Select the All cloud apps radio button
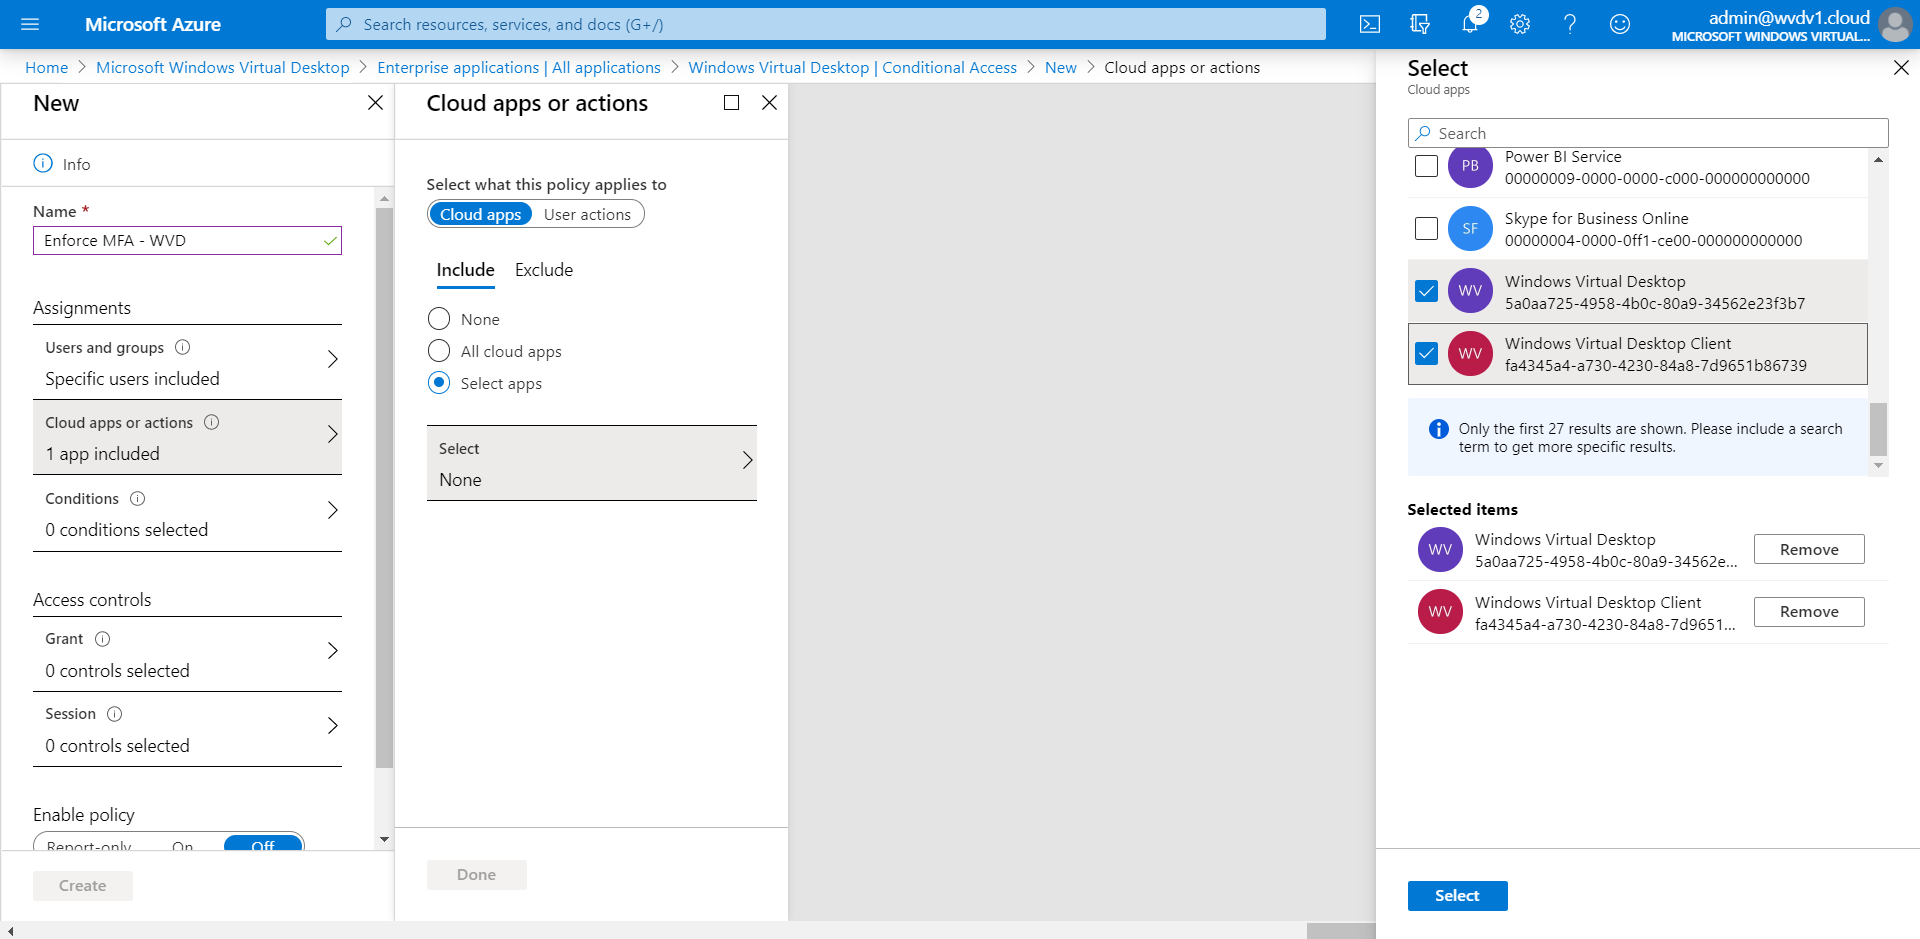The height and width of the screenshot is (939, 1920). click(438, 350)
